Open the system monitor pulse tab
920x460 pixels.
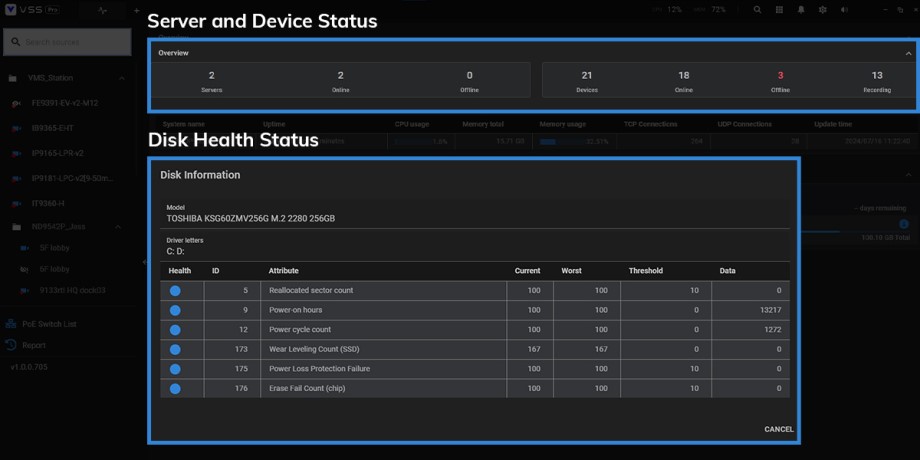pos(103,10)
